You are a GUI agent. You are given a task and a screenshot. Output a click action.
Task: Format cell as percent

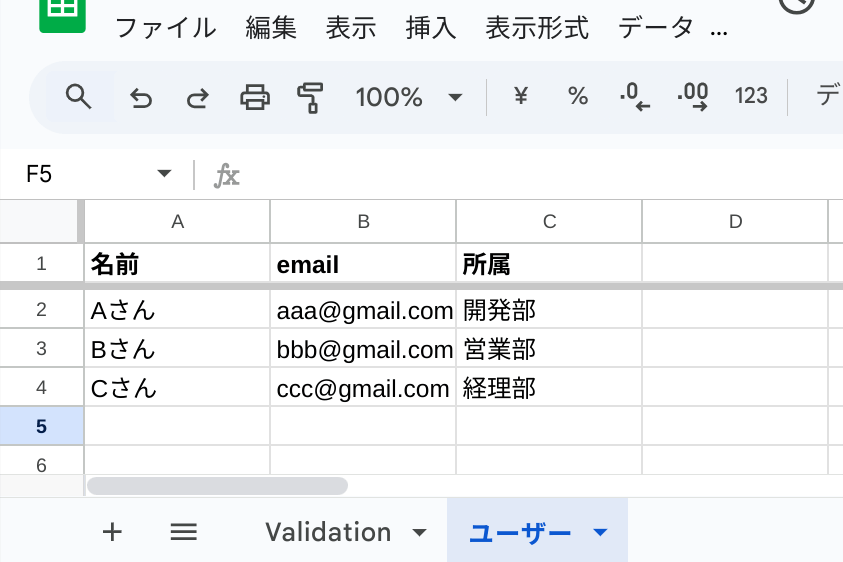[x=578, y=96]
